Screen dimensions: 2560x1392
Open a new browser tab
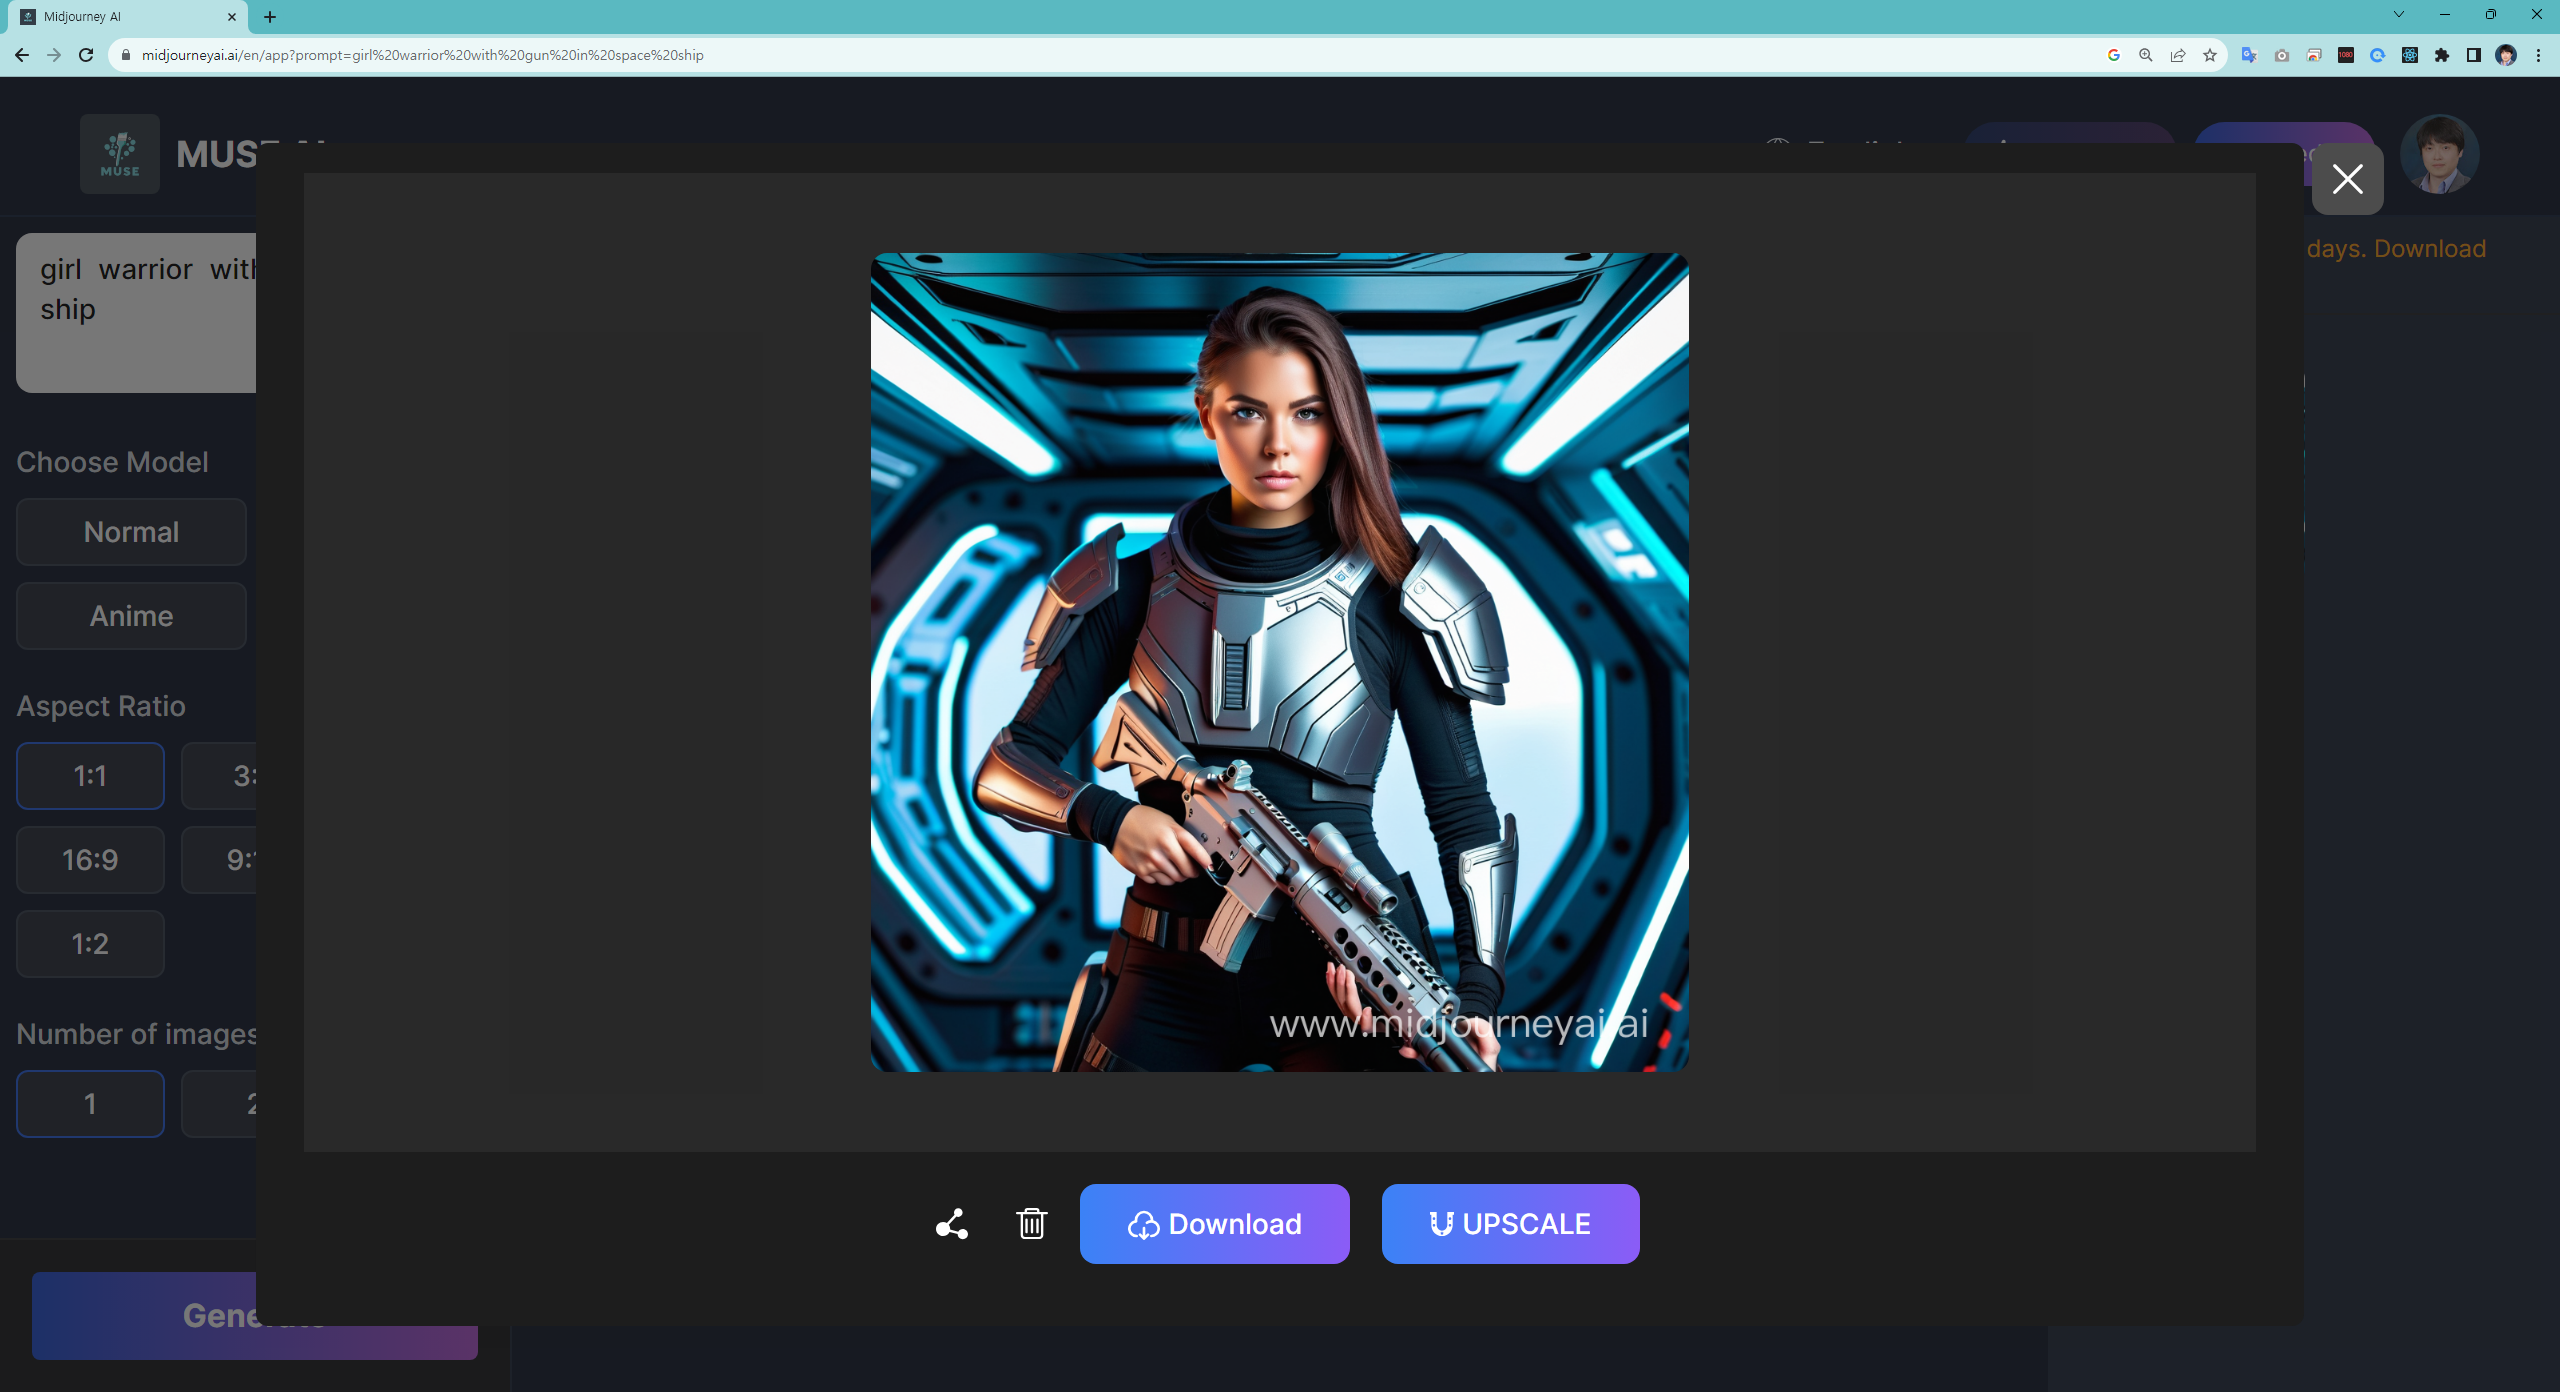pyautogui.click(x=270, y=17)
